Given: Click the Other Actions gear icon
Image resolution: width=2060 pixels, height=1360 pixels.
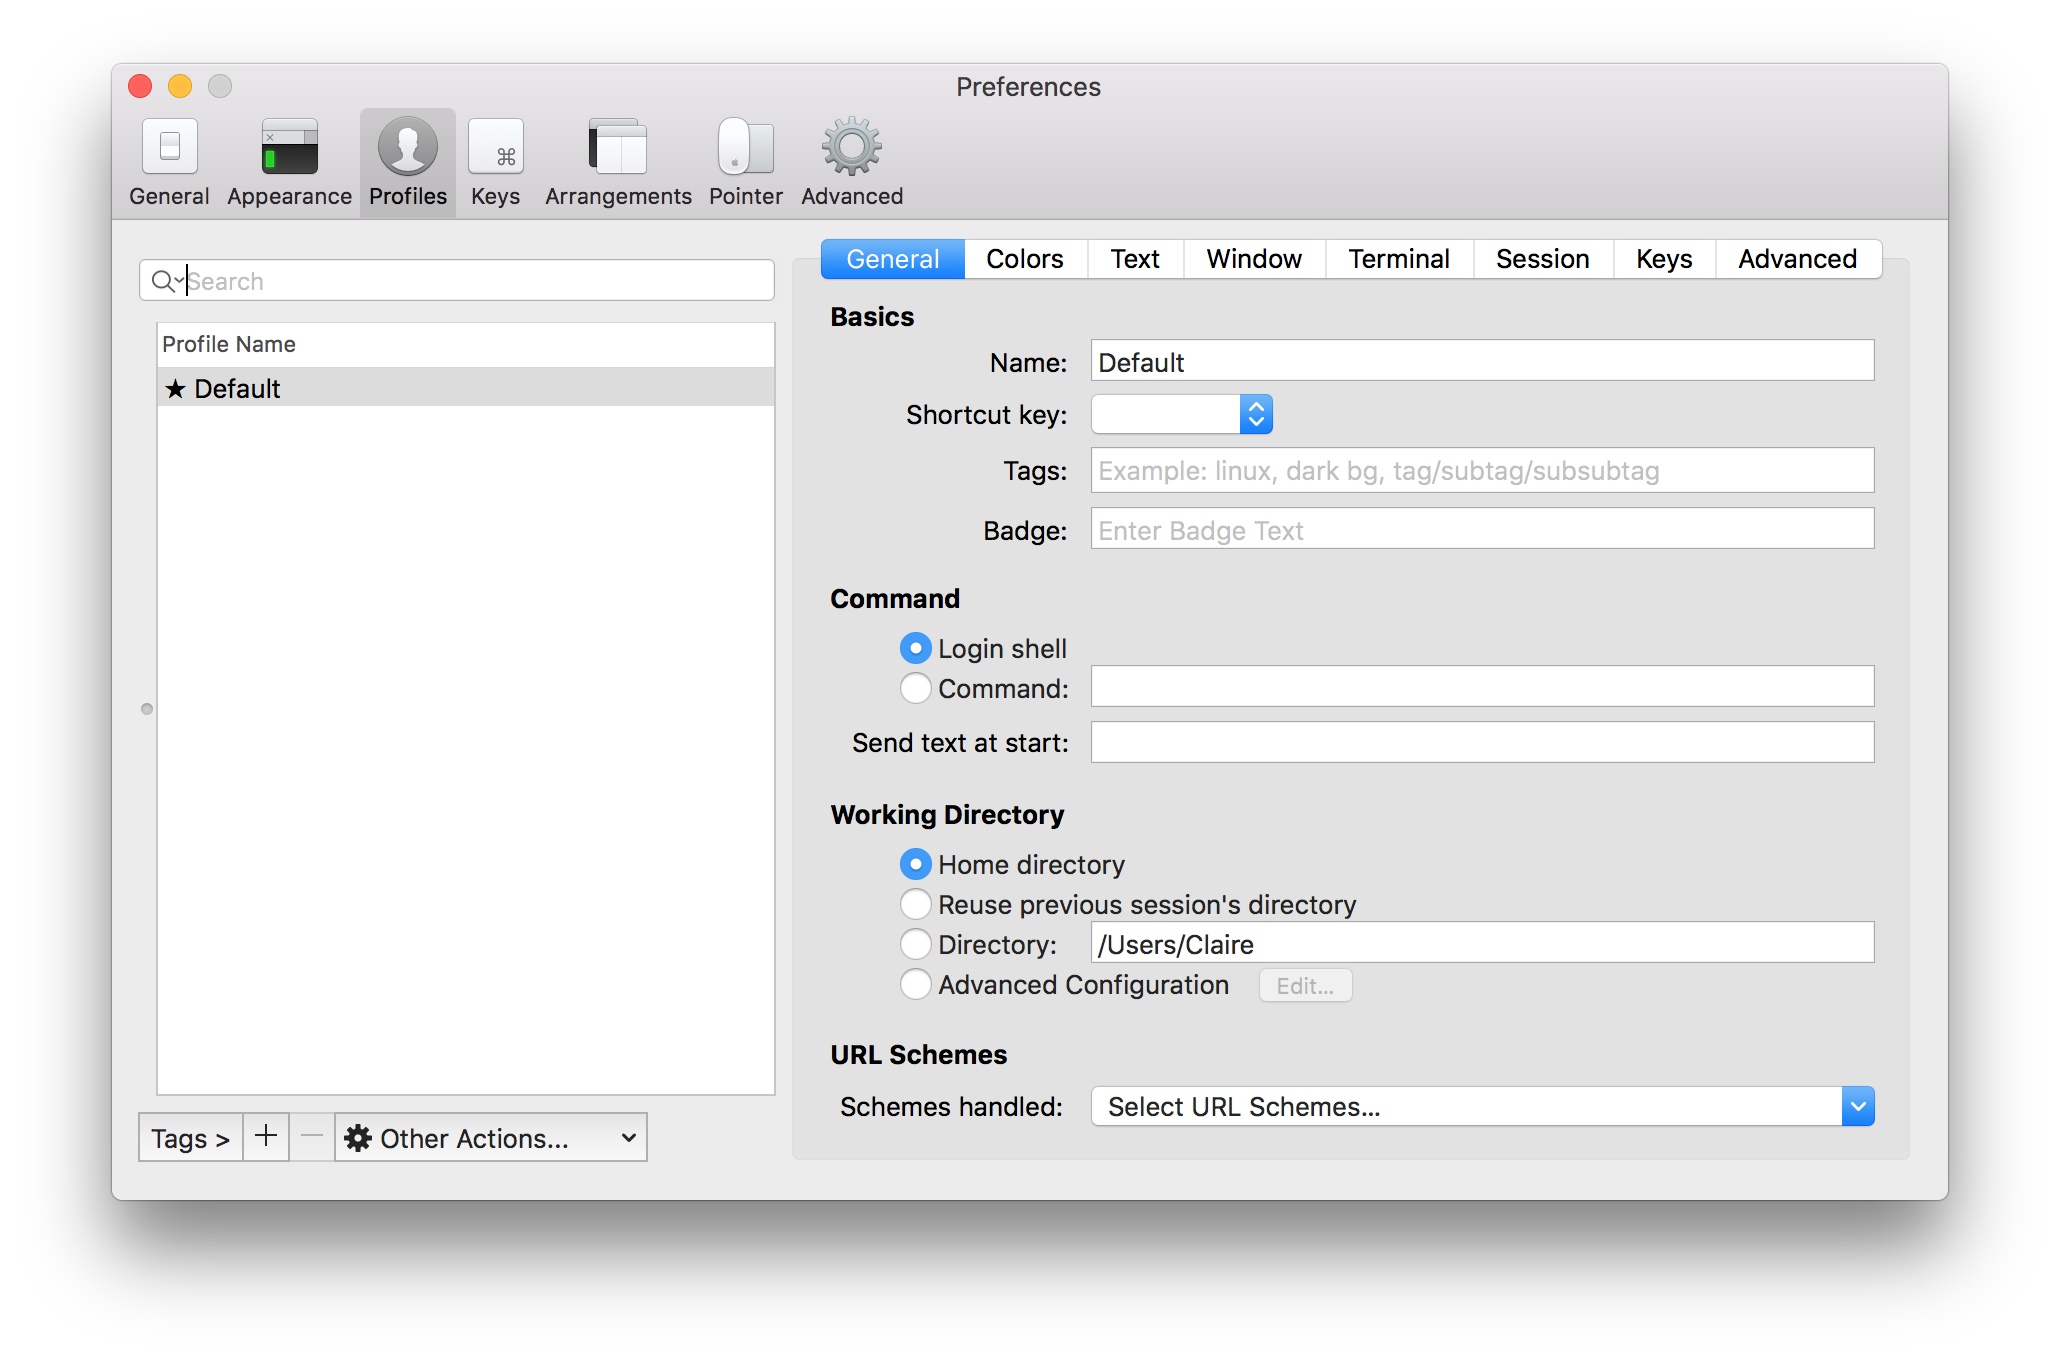Looking at the screenshot, I should [x=352, y=1137].
